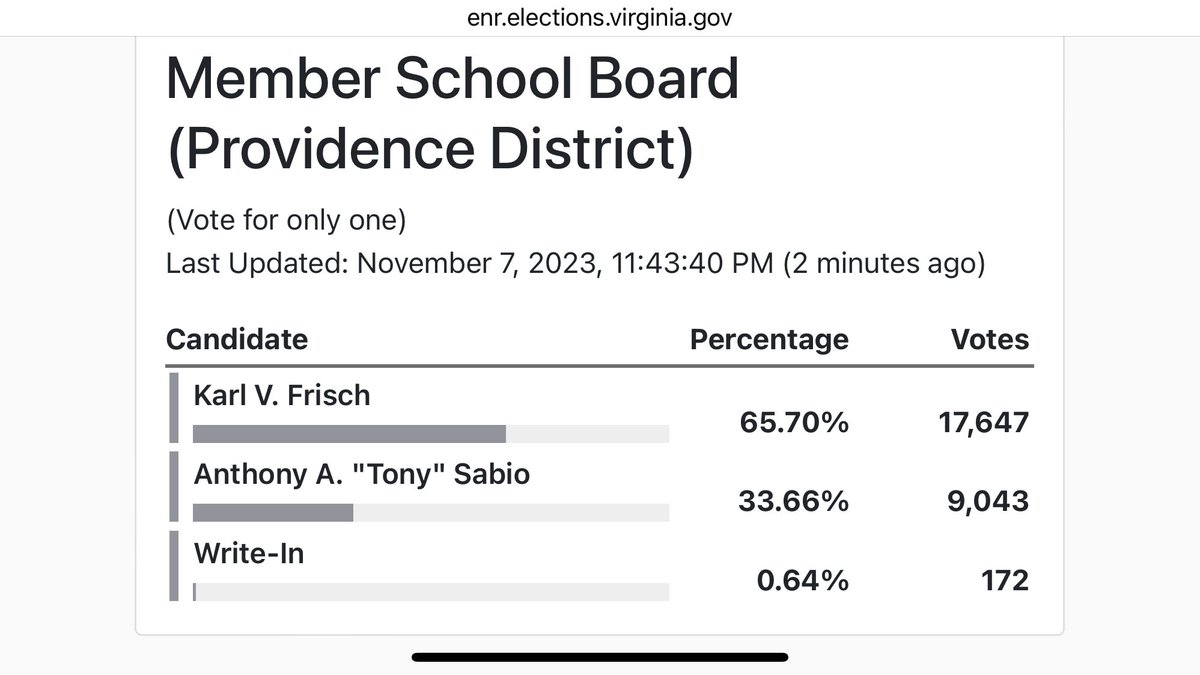Select Anthony A. "Tony" Sabio's name

tap(361, 474)
